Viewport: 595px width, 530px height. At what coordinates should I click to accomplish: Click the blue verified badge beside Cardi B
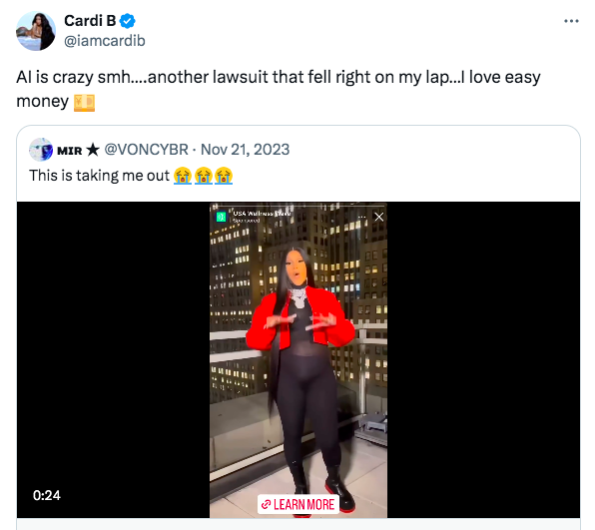click(x=128, y=21)
